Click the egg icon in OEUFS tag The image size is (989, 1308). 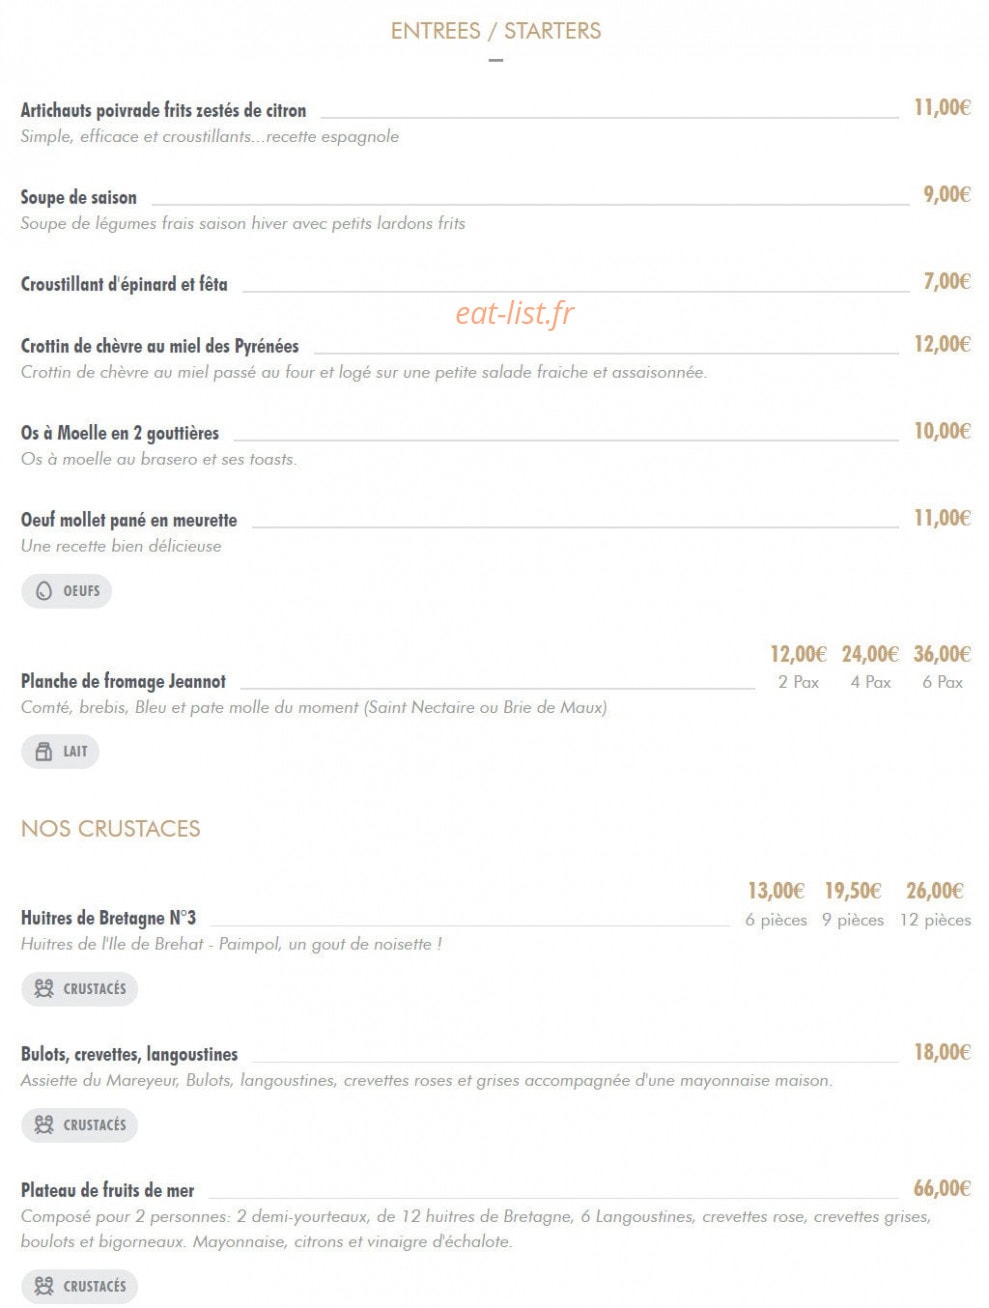click(x=44, y=591)
